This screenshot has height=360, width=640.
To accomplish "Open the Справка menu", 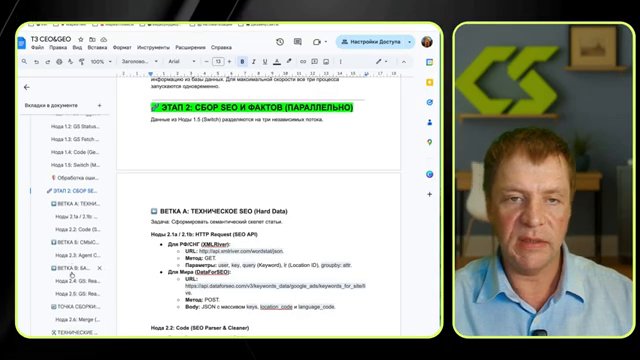I will pos(221,48).
